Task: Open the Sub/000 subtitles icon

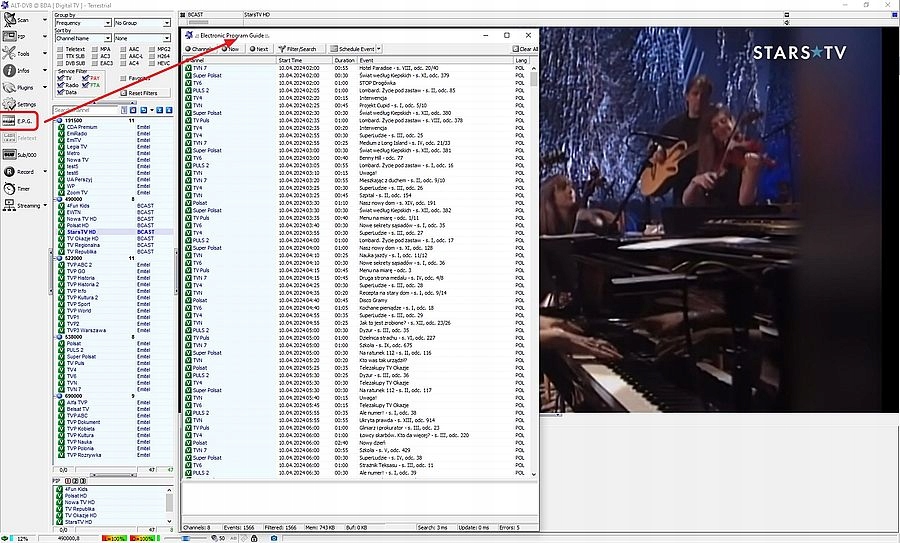Action: 10,154
